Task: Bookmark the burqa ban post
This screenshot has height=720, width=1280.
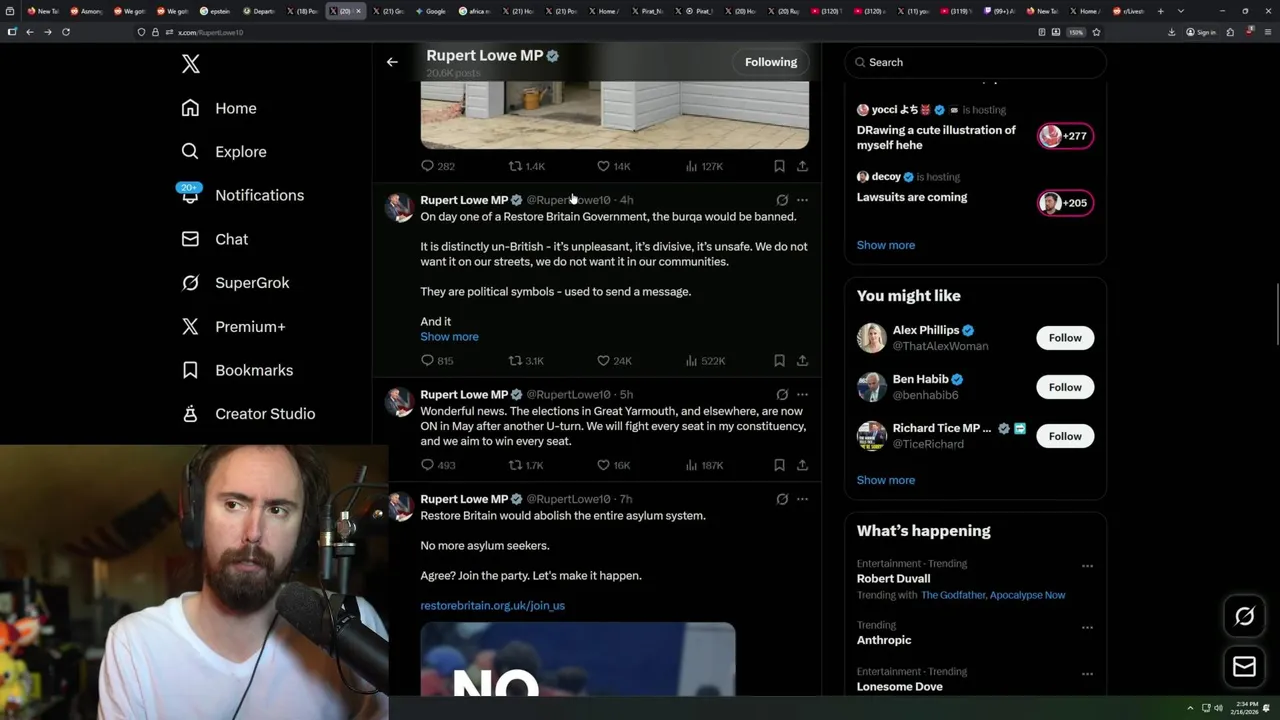Action: [x=779, y=361]
